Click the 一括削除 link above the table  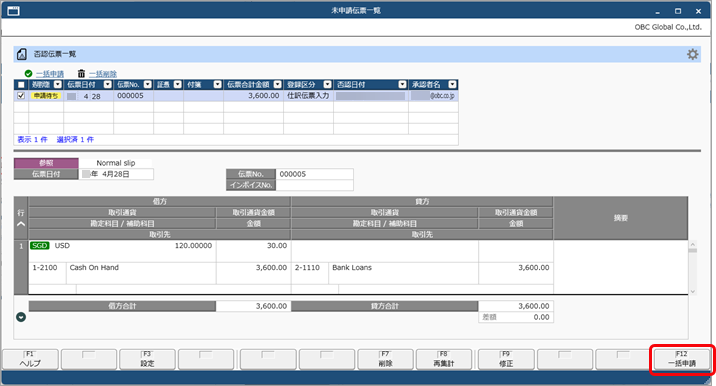tap(103, 74)
